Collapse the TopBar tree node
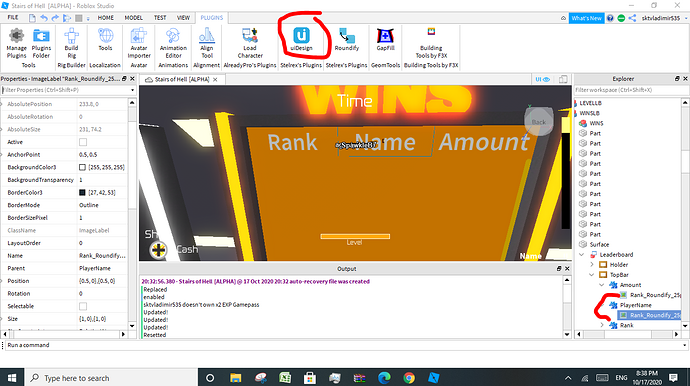Viewport: 690px width, 386px height. (592, 275)
